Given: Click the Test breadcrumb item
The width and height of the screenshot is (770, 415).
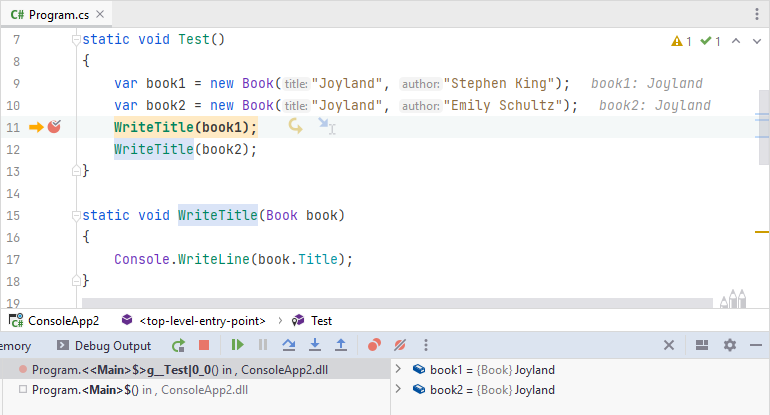Looking at the screenshot, I should pyautogui.click(x=321, y=321).
